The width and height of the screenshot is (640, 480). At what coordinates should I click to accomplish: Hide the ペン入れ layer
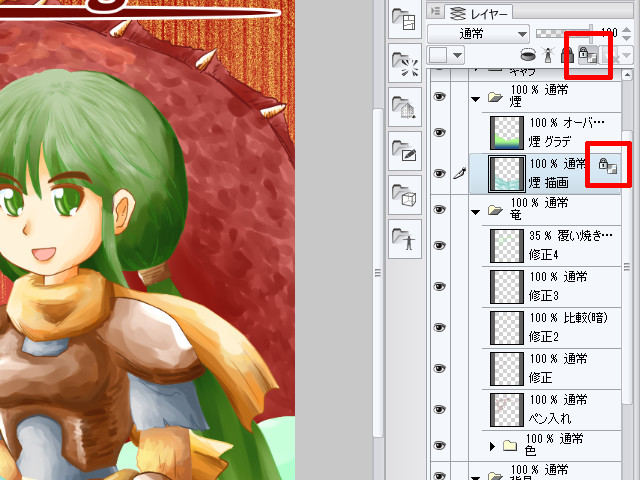click(439, 409)
